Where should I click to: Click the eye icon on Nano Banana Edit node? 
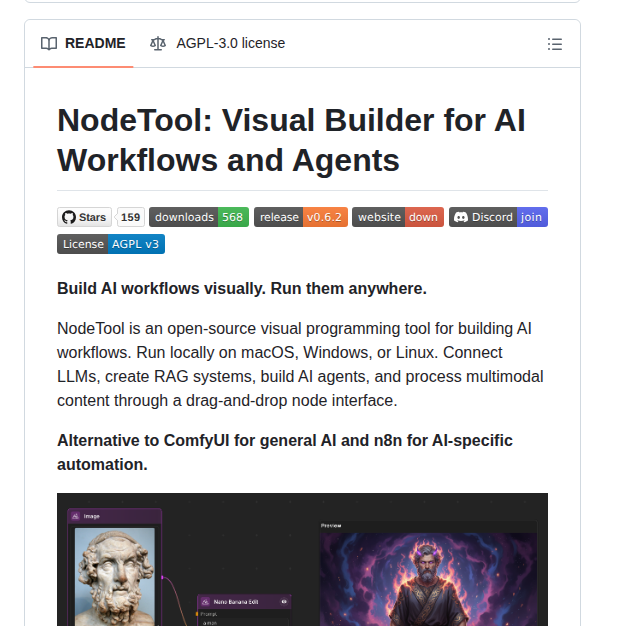click(x=284, y=602)
